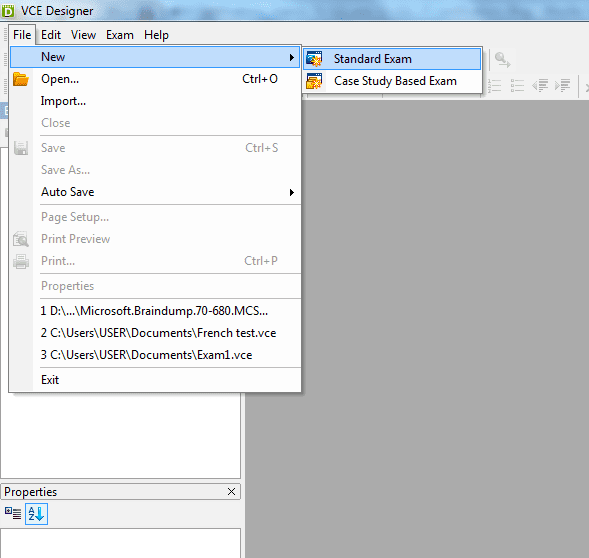
Task: Close the Properties panel
Action: (231, 491)
